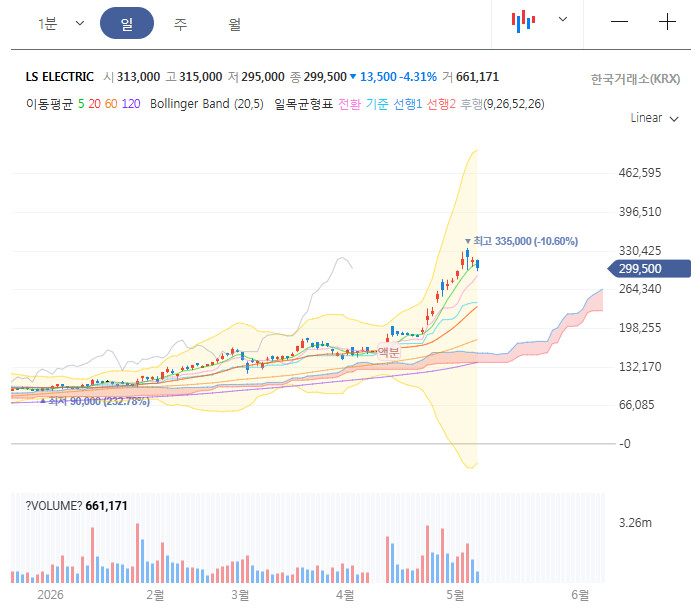Click the 66,085 price axis label
Screen dimensions: 695x609
click(636, 405)
